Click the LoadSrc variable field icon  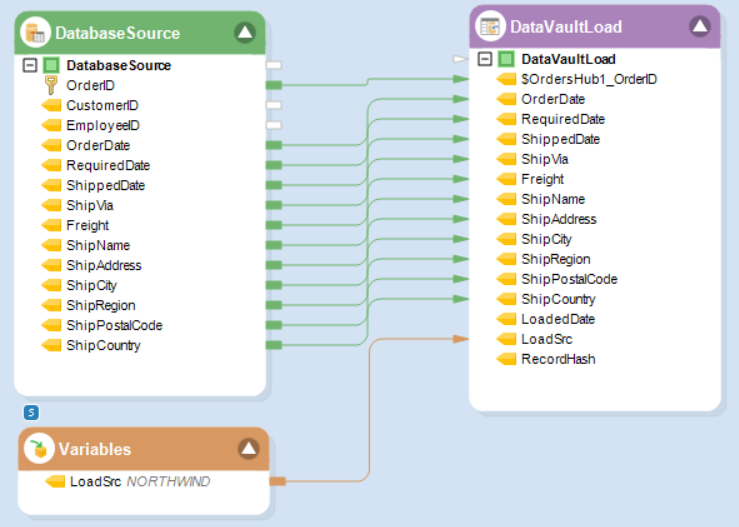(55, 482)
